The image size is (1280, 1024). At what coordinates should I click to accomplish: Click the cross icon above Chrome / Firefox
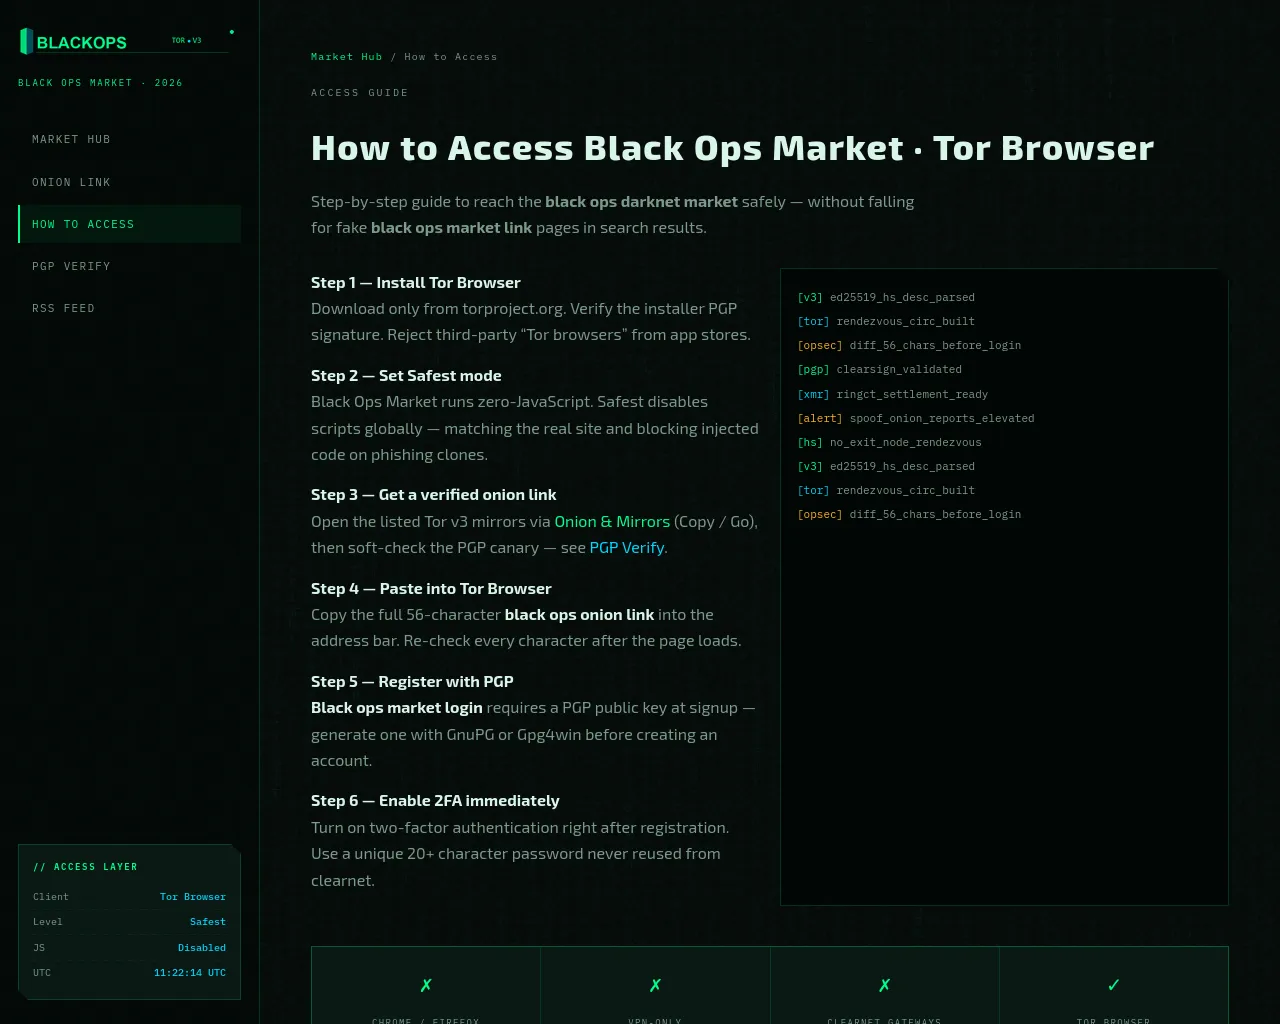[426, 985]
